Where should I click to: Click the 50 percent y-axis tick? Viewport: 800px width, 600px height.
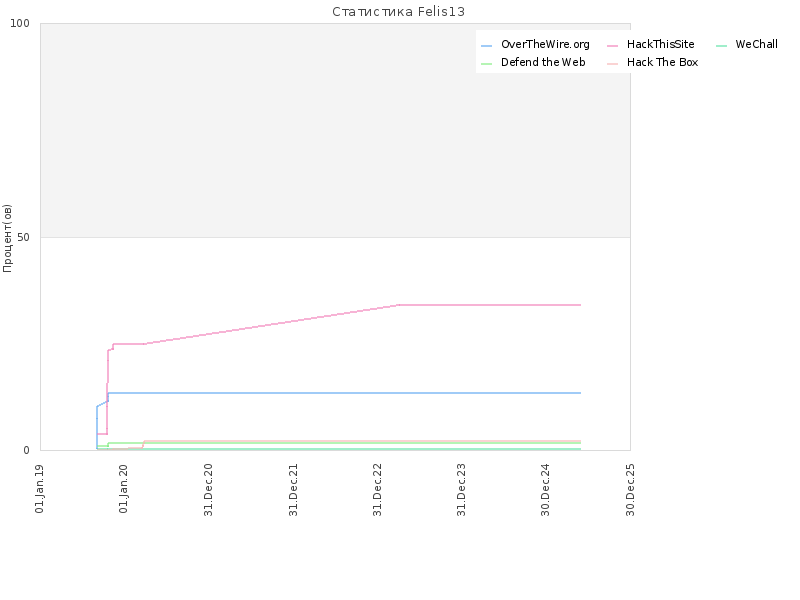pos(23,237)
